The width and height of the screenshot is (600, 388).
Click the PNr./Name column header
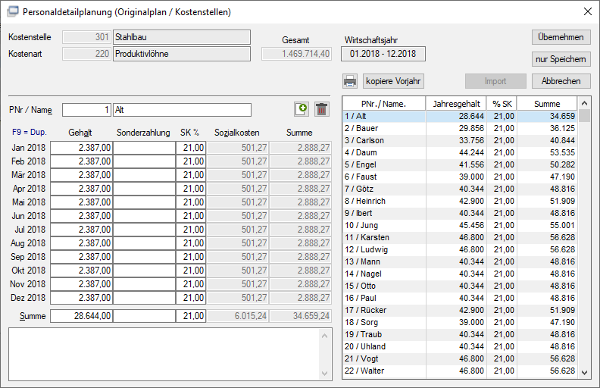(x=384, y=104)
